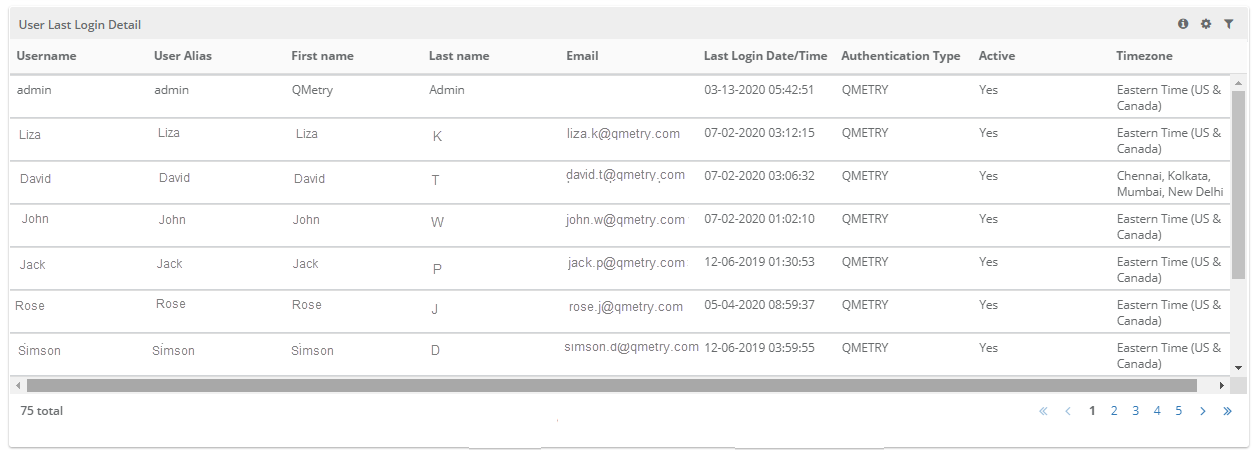Viewport: 1254px width, 450px height.
Task: Sort by the First name column header
Action: point(322,56)
